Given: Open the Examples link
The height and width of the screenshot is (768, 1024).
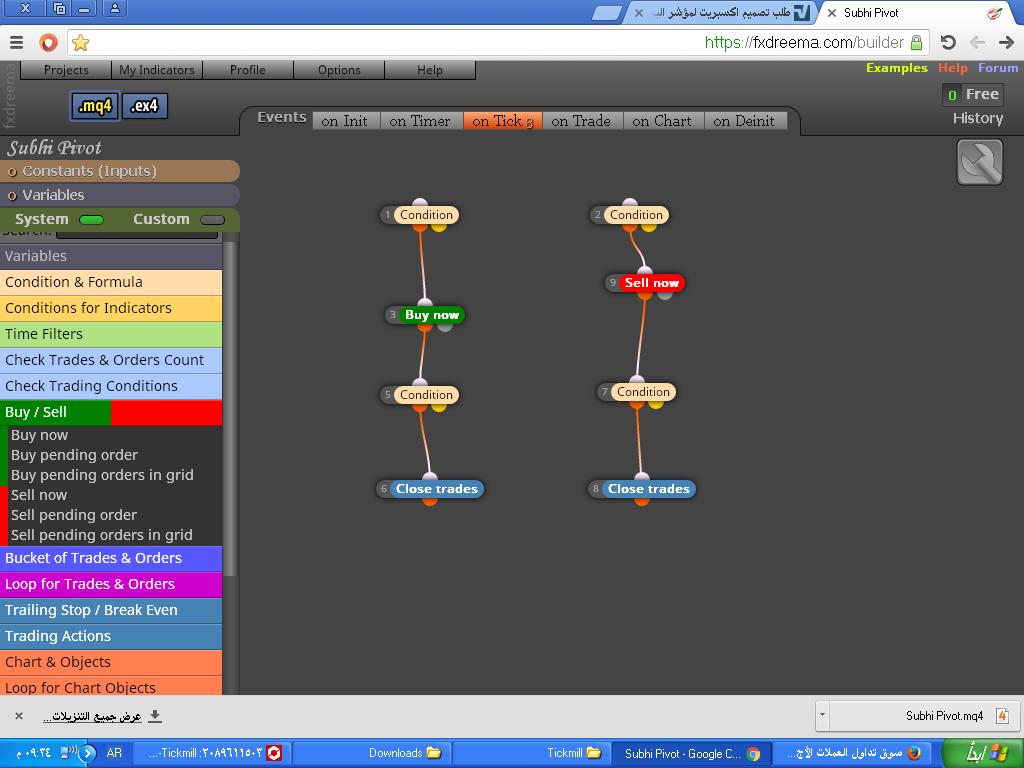Looking at the screenshot, I should pyautogui.click(x=896, y=68).
